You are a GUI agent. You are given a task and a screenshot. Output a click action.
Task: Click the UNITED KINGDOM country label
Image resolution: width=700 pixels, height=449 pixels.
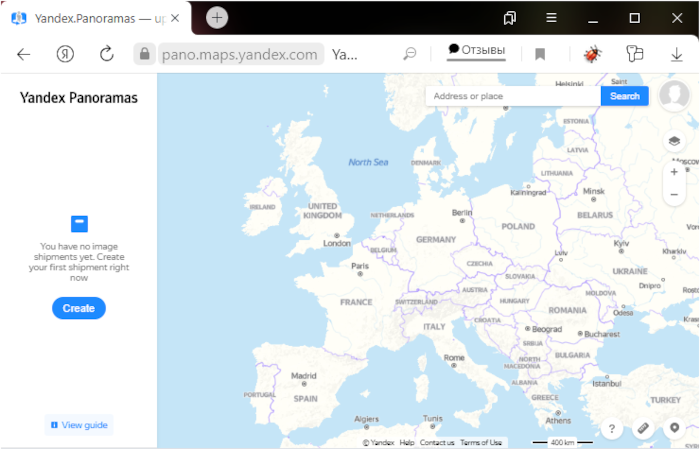[322, 211]
